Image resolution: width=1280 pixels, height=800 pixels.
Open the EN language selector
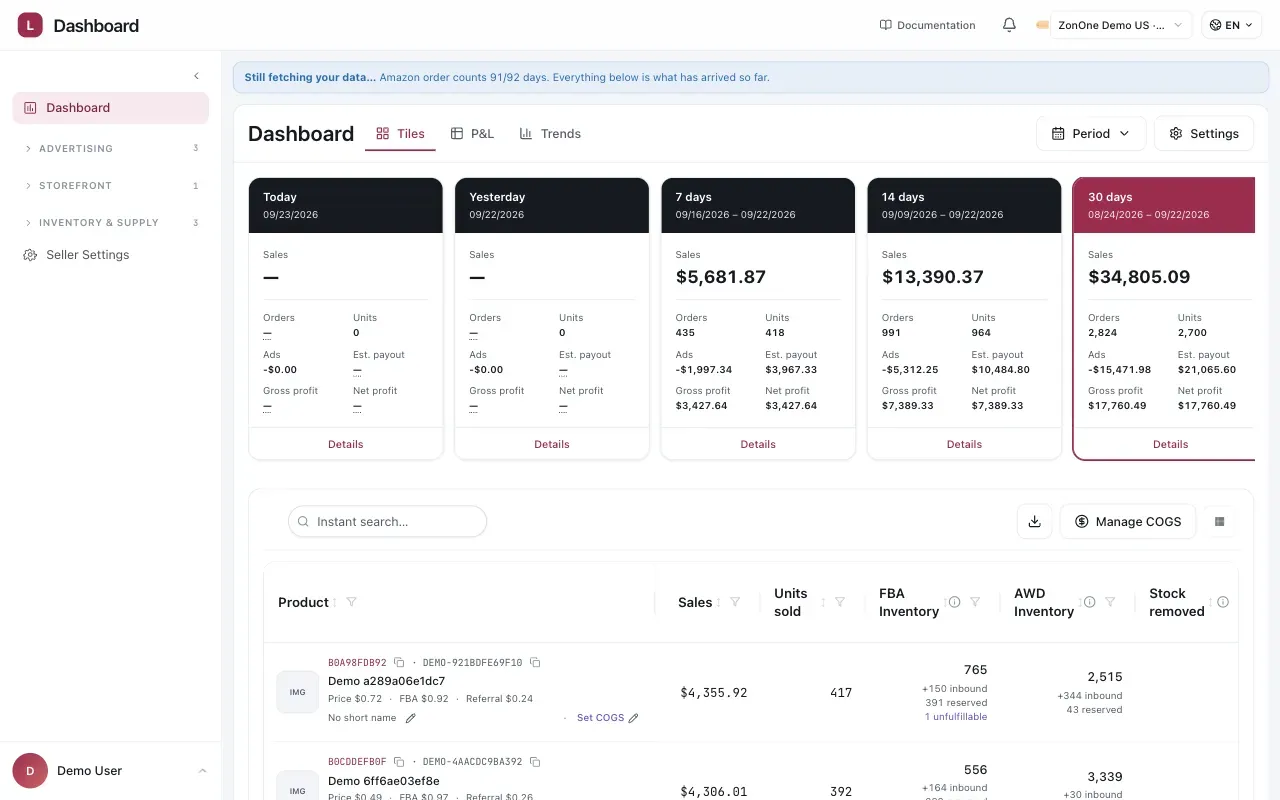[1231, 25]
